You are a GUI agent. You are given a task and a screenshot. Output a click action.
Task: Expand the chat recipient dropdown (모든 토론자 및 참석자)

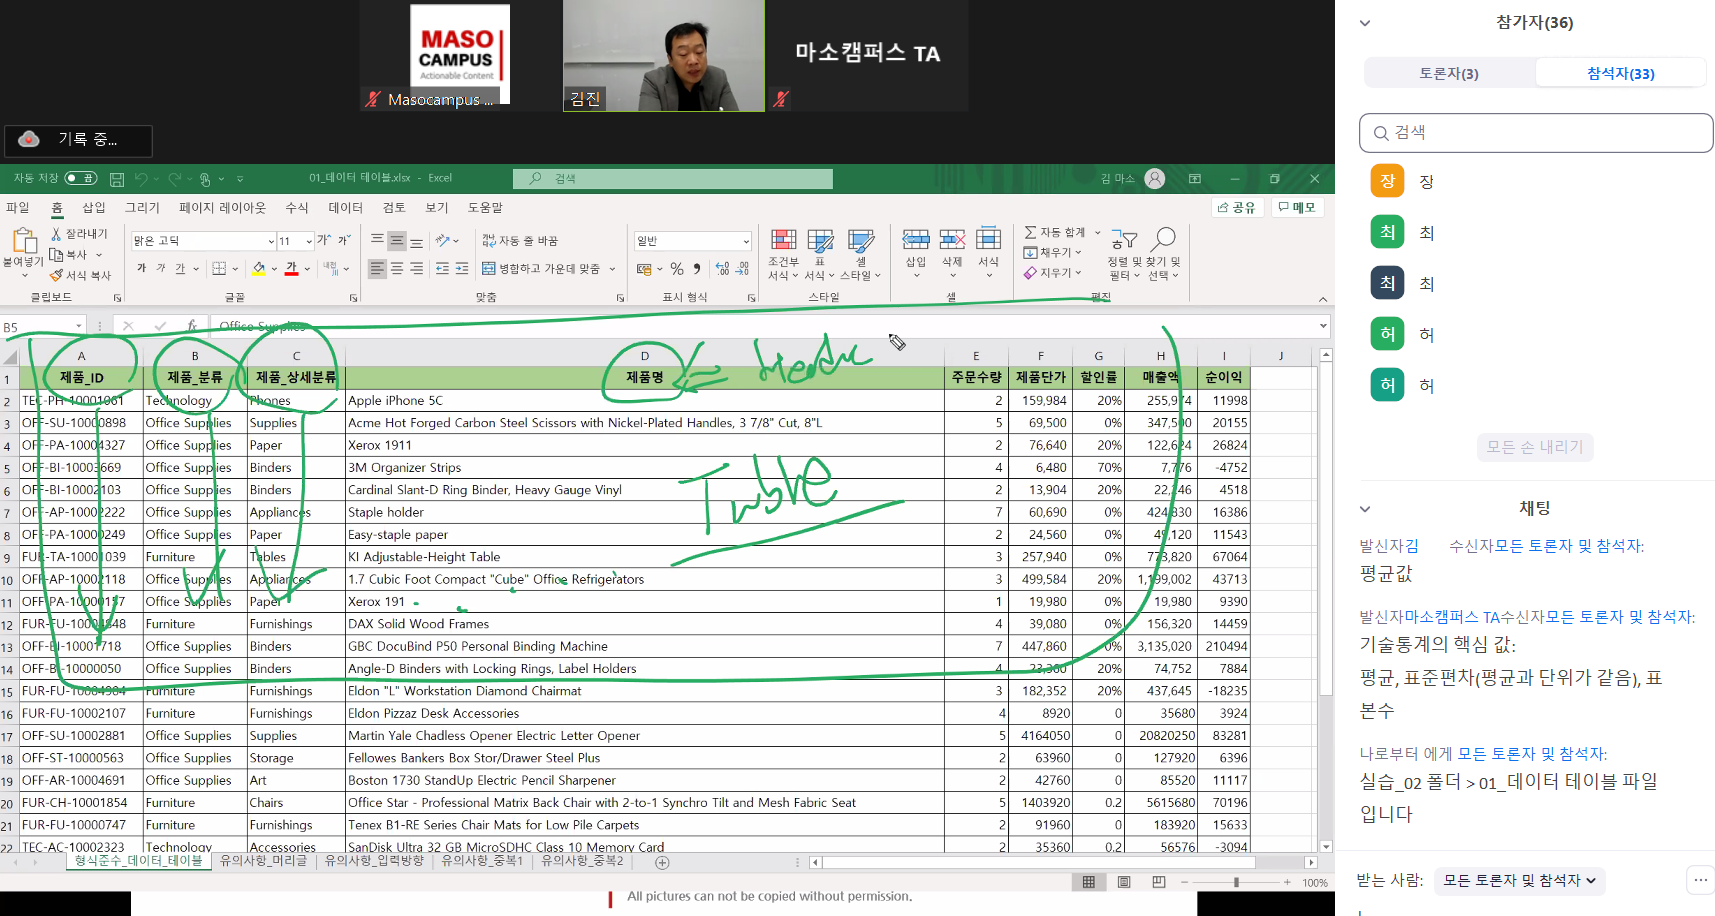[1519, 880]
